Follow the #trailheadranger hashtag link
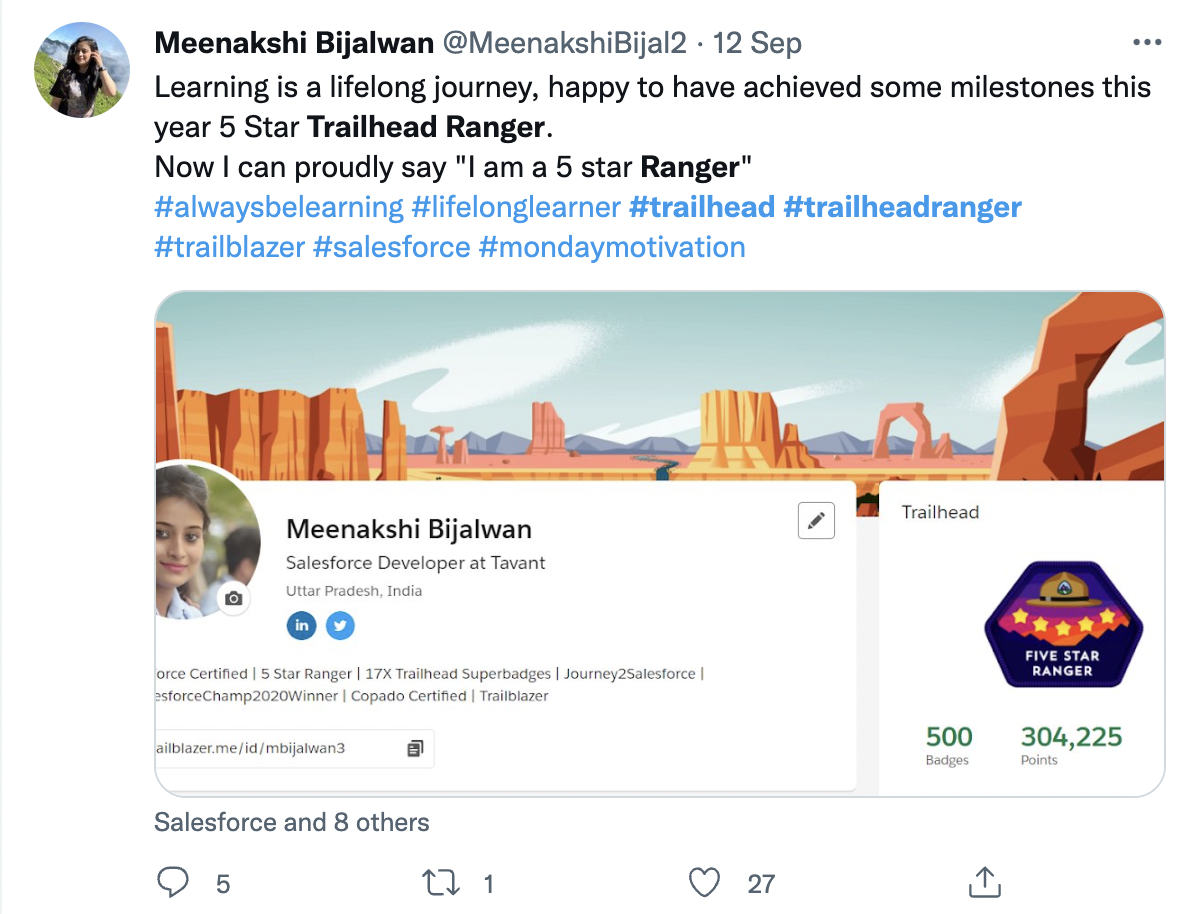The image size is (1198, 914). click(x=902, y=207)
